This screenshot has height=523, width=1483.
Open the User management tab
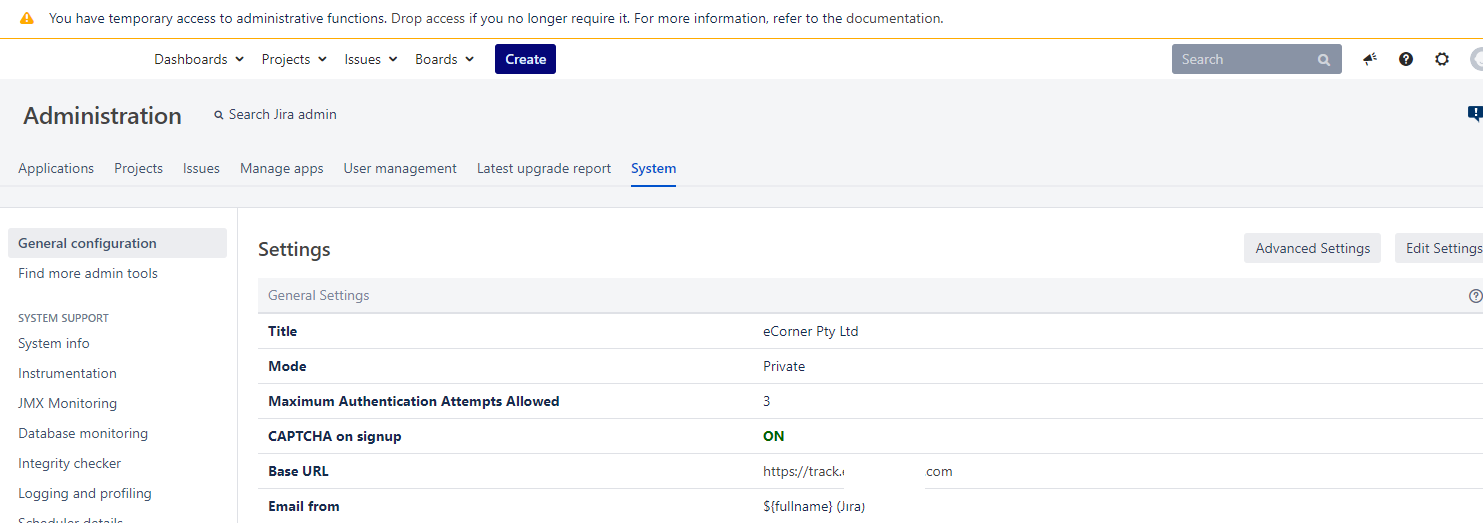(400, 168)
